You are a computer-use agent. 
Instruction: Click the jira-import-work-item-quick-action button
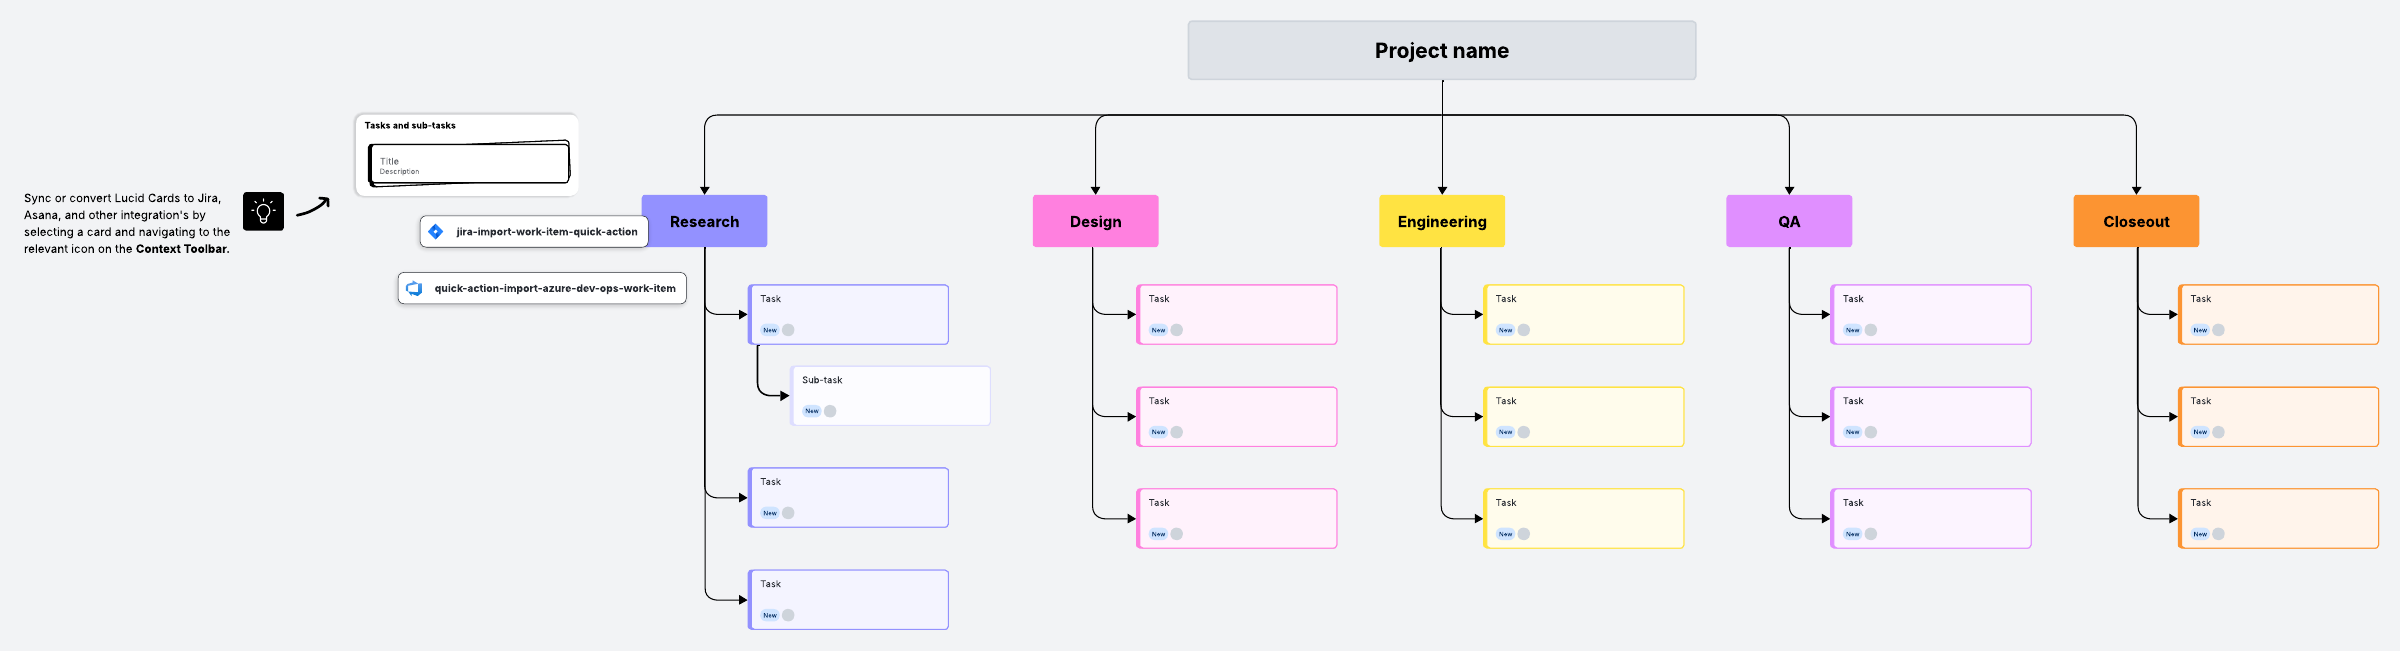click(x=534, y=232)
